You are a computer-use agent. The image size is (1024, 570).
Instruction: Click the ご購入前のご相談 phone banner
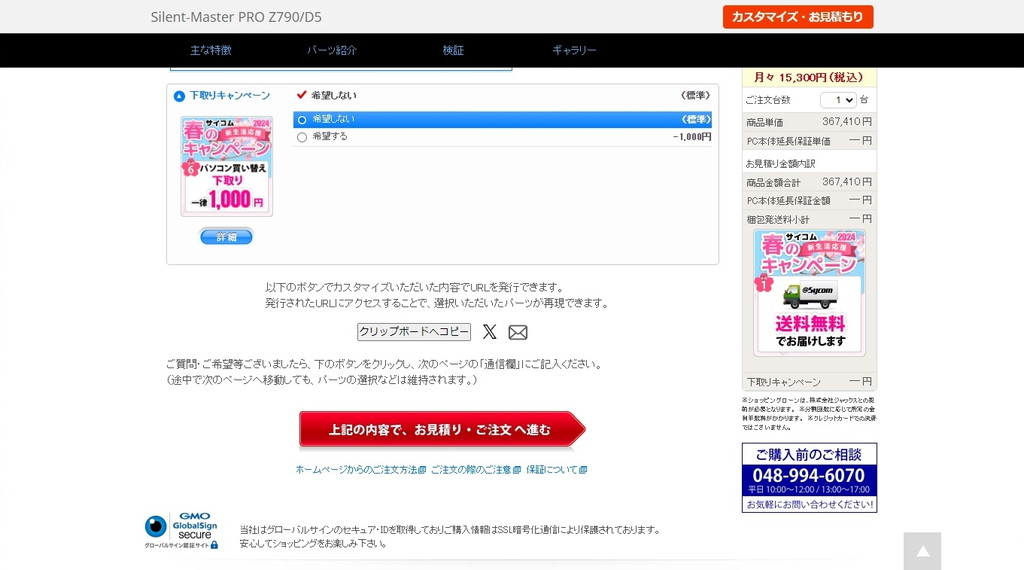click(809, 477)
